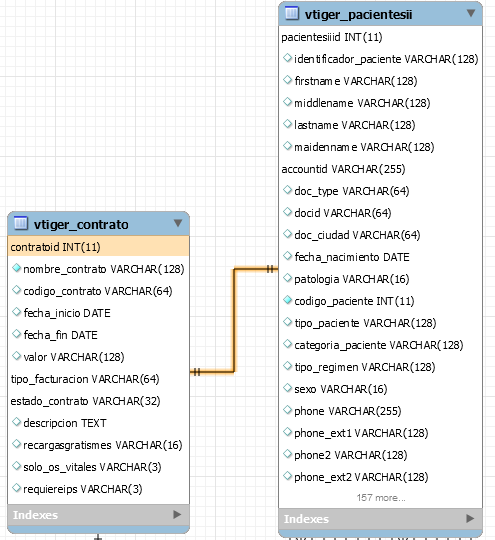
Task: Click diamond icon beside doc_ciudad
Action: (x=287, y=234)
